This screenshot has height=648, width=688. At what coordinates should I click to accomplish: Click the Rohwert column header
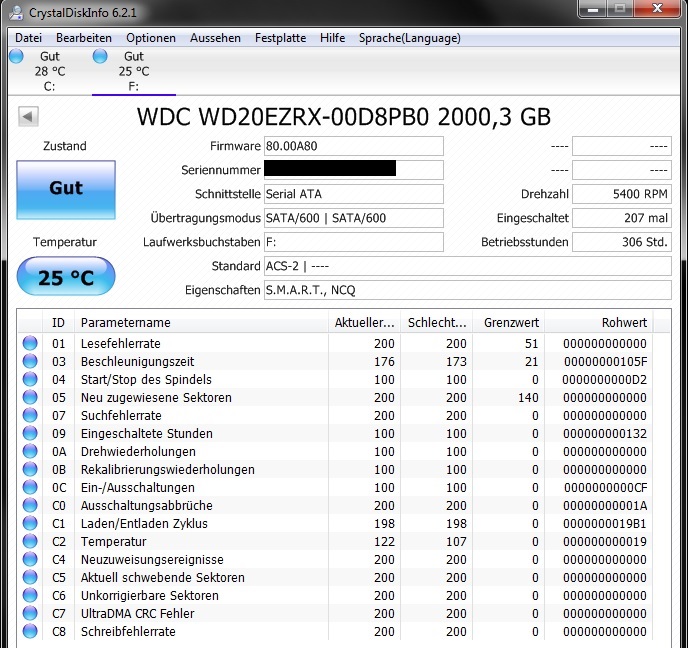click(599, 322)
